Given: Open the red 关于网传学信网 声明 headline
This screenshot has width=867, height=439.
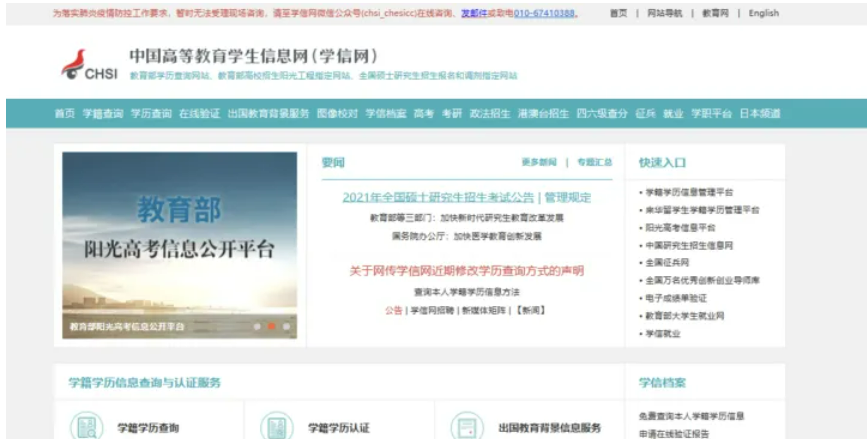Looking at the screenshot, I should (466, 271).
